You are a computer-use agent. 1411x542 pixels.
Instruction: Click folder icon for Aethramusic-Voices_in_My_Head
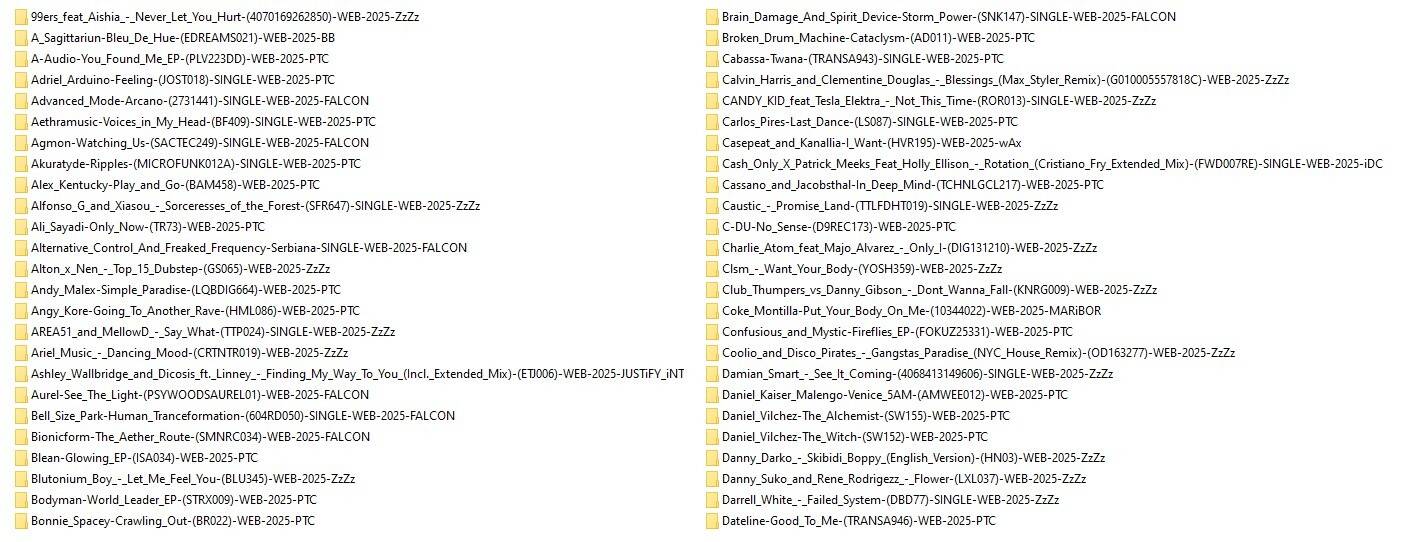21,122
